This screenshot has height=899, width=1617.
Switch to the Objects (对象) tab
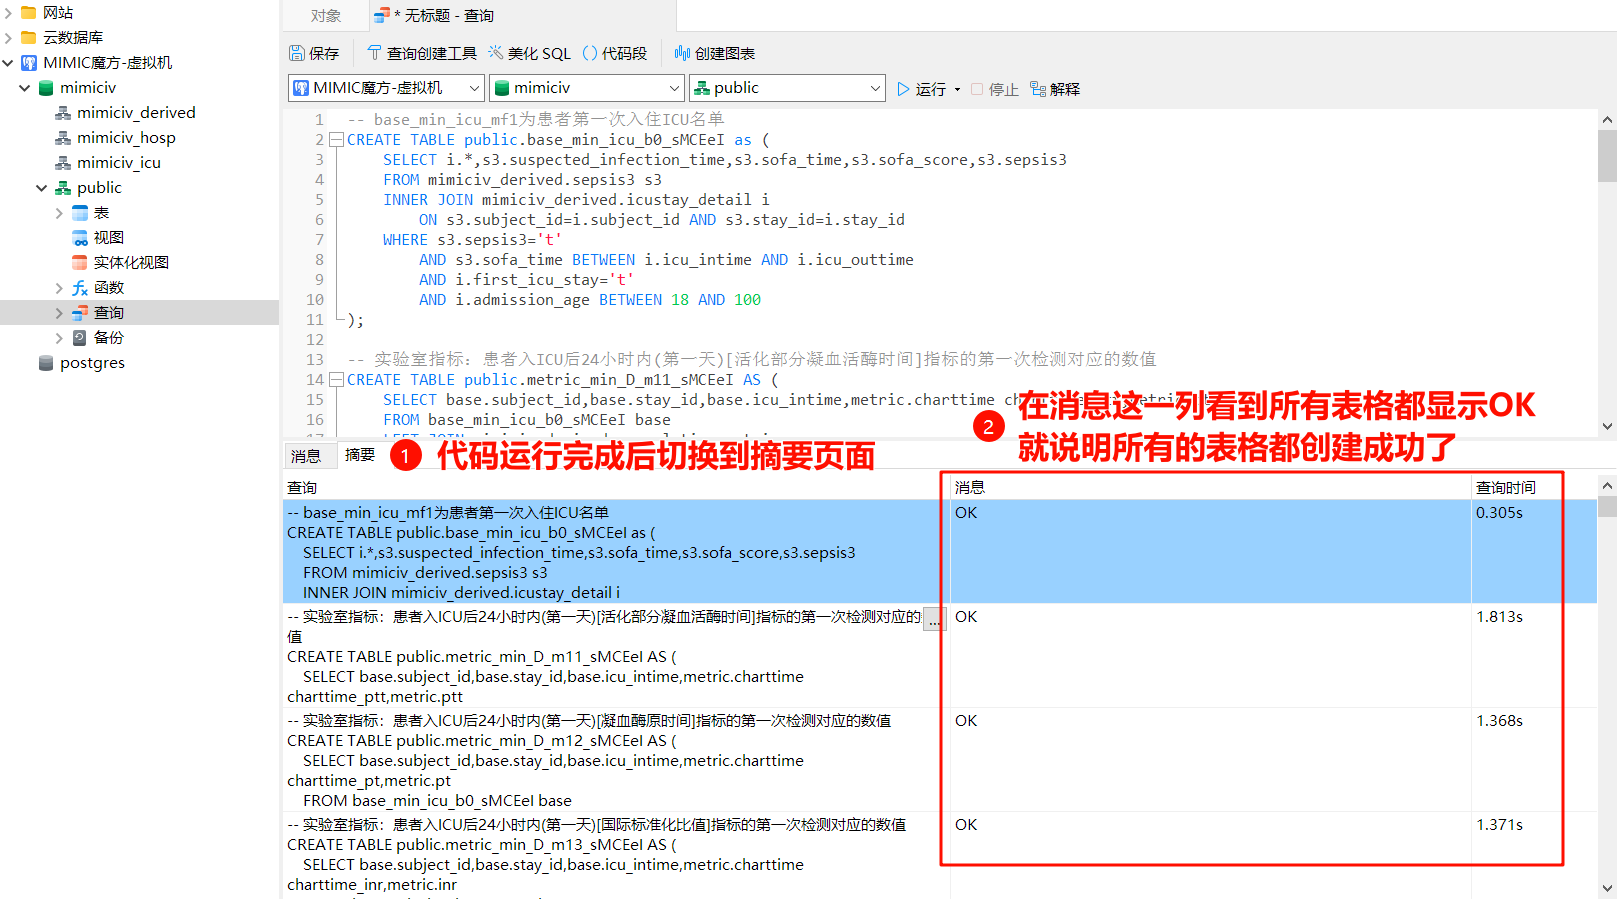[325, 16]
